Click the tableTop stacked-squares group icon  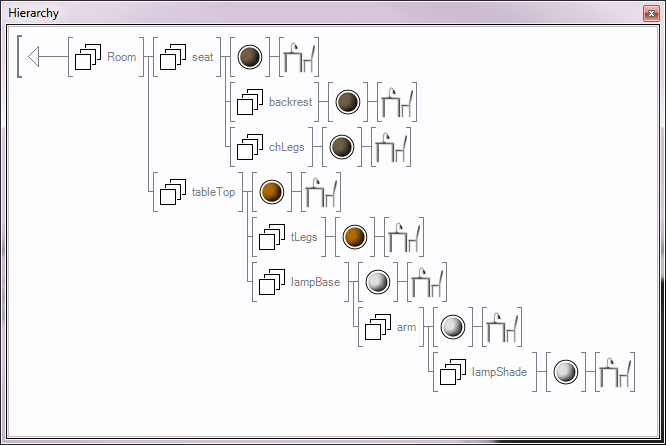click(x=174, y=192)
